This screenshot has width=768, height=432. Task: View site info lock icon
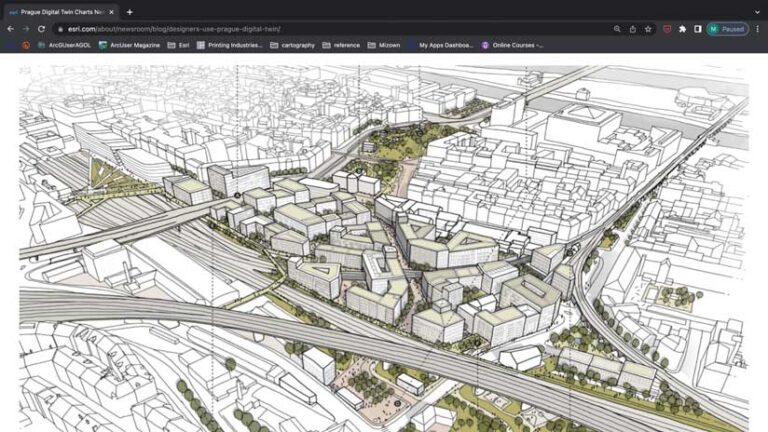[60, 29]
